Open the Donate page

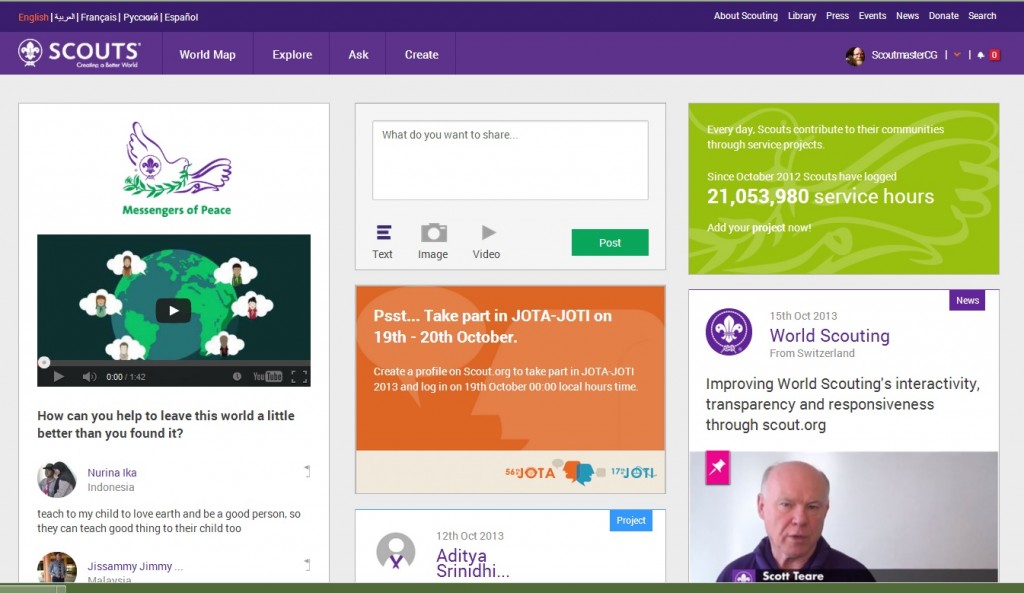(x=944, y=16)
